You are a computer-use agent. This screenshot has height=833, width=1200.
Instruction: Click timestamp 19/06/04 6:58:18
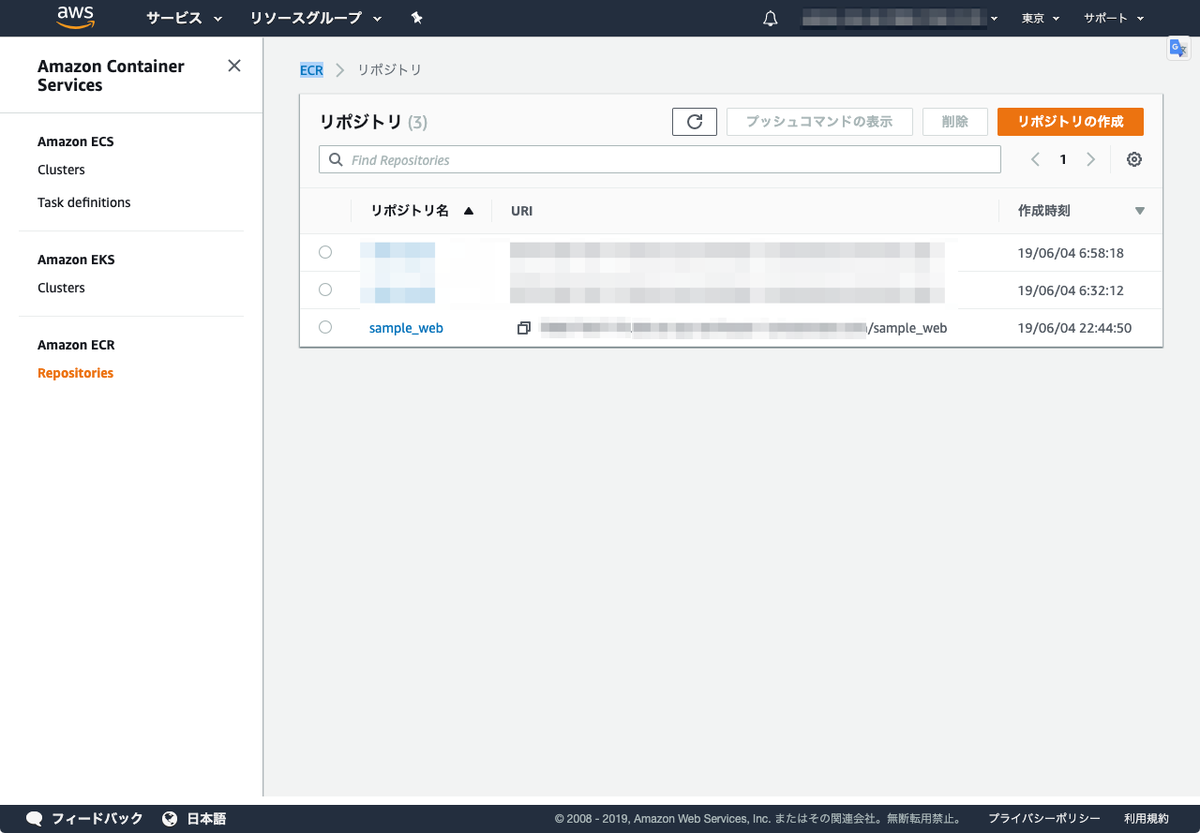point(1070,253)
